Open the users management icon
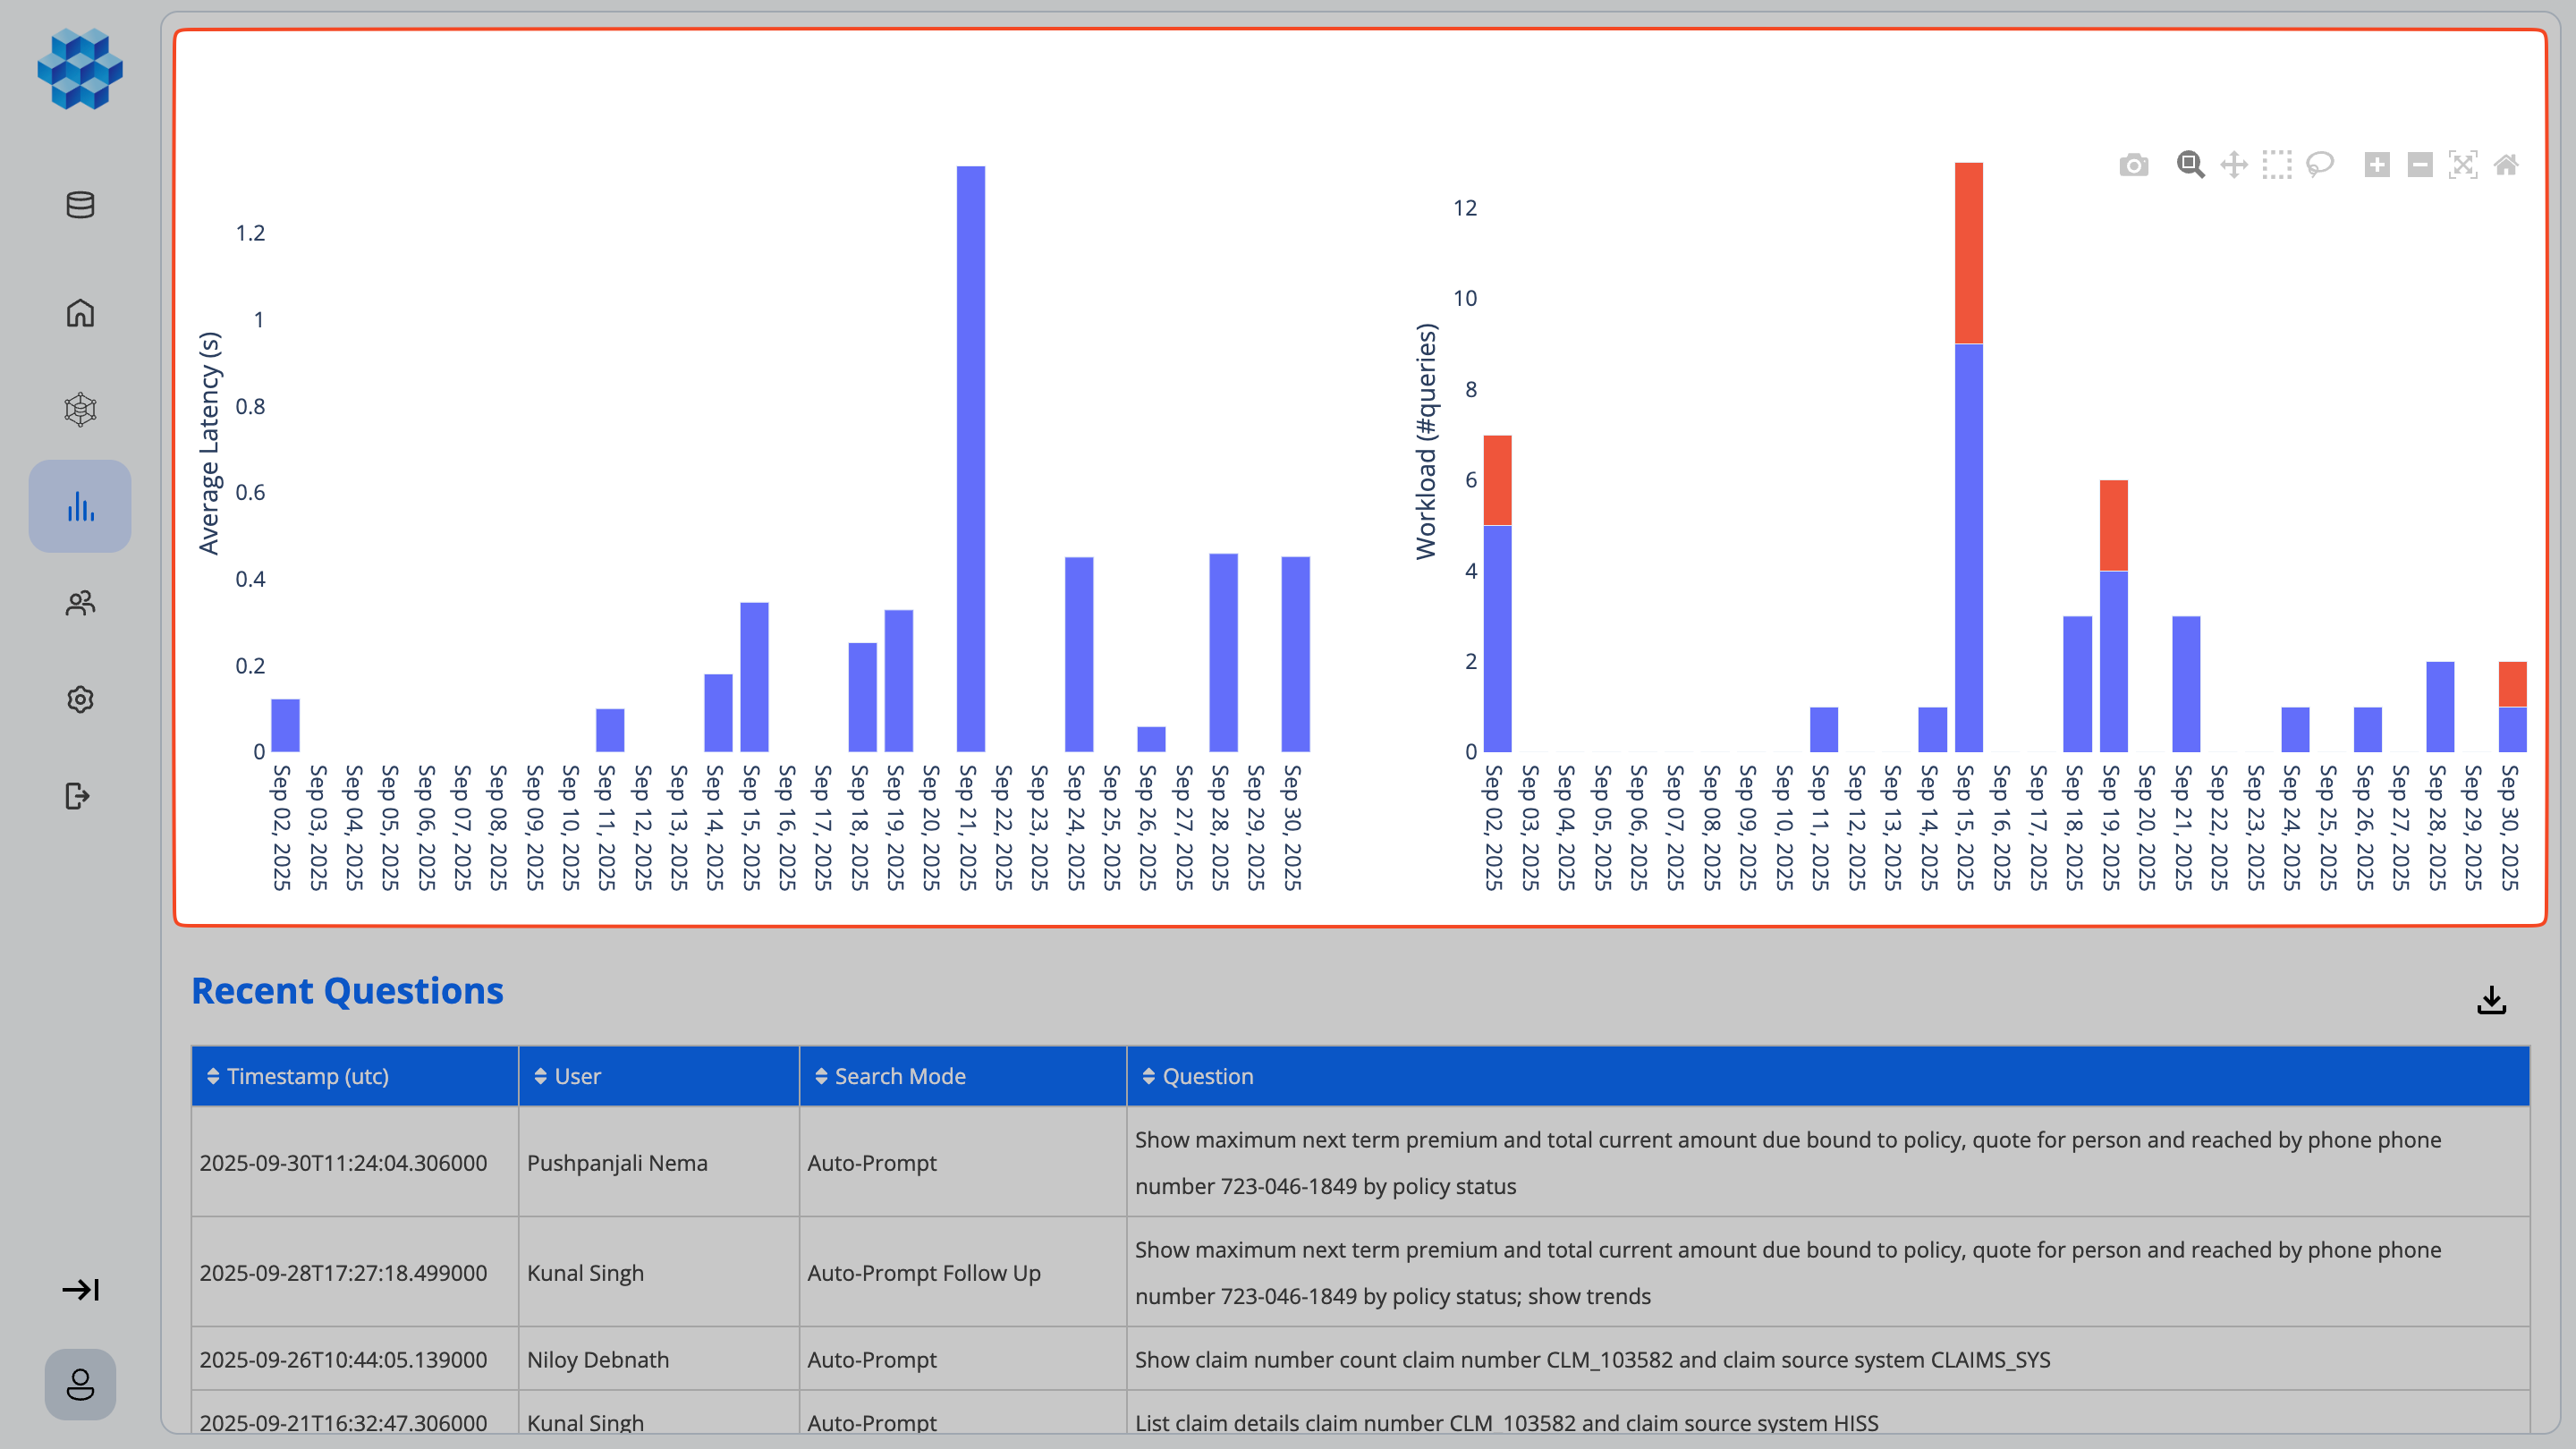 point(79,603)
